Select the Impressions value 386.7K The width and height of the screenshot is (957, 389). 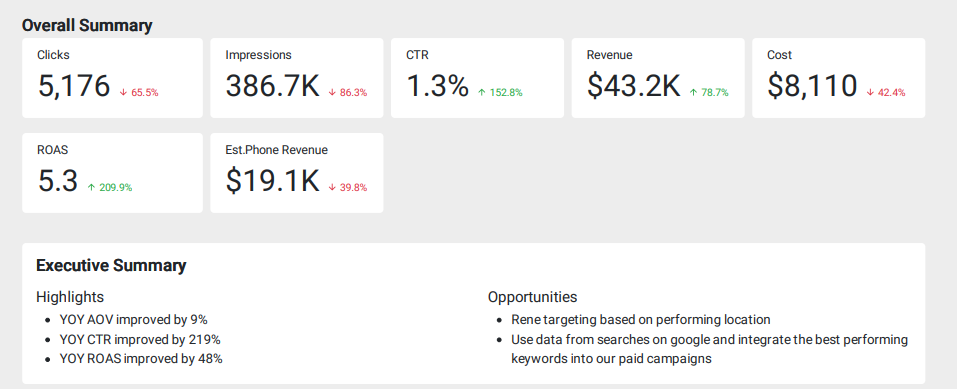coord(272,85)
